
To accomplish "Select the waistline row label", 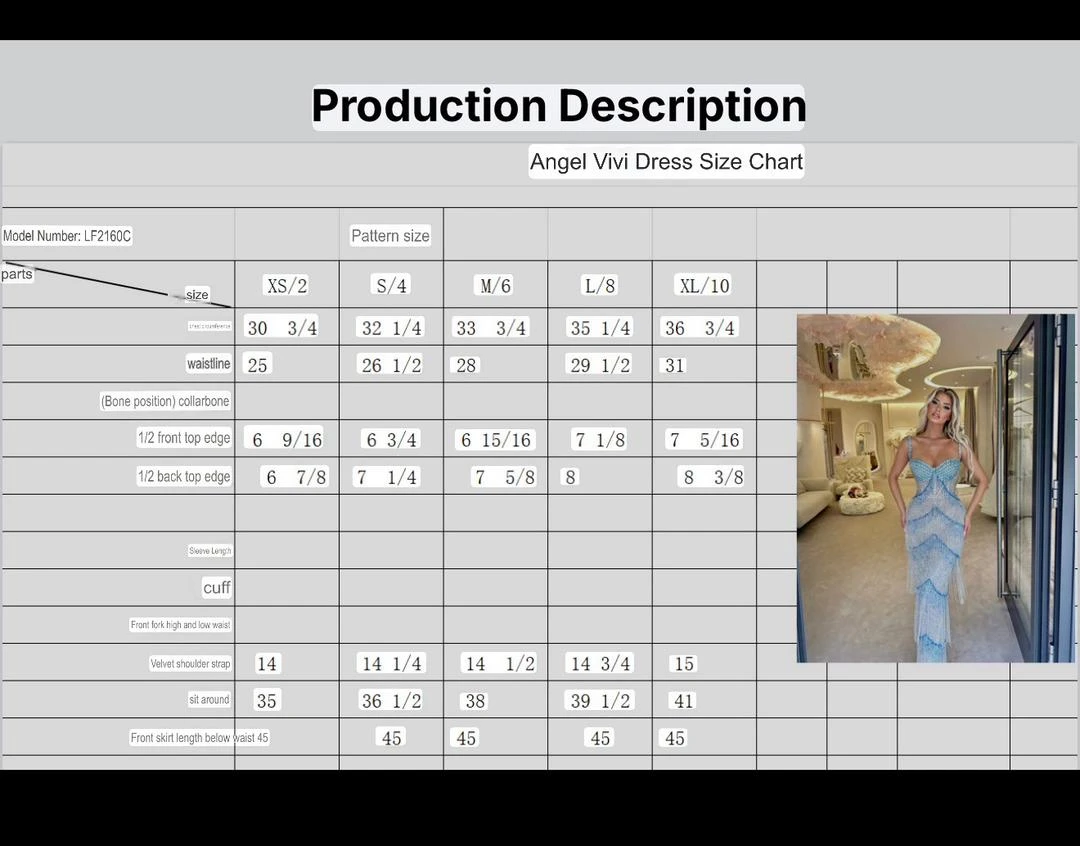I will tap(208, 364).
